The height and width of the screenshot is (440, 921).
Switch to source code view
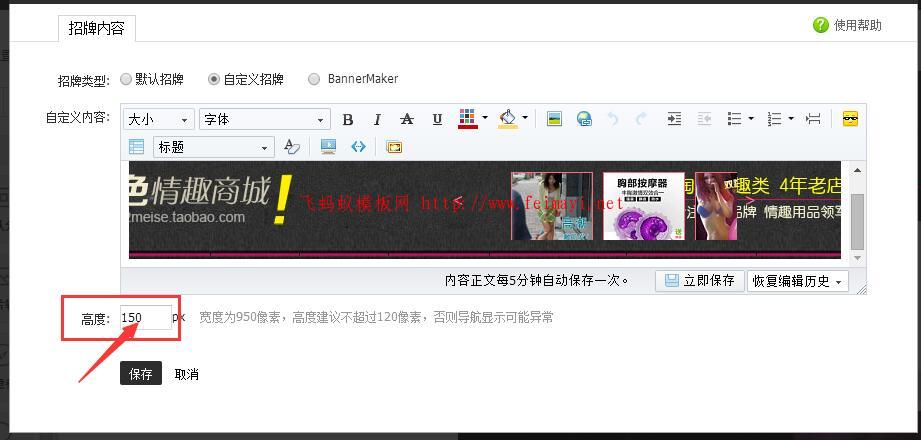pos(358,147)
